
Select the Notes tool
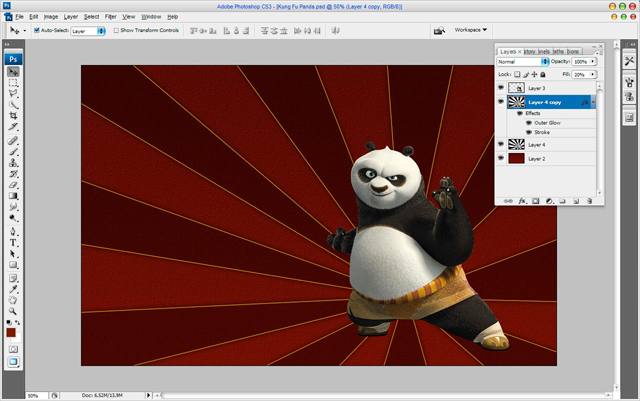coord(13,278)
